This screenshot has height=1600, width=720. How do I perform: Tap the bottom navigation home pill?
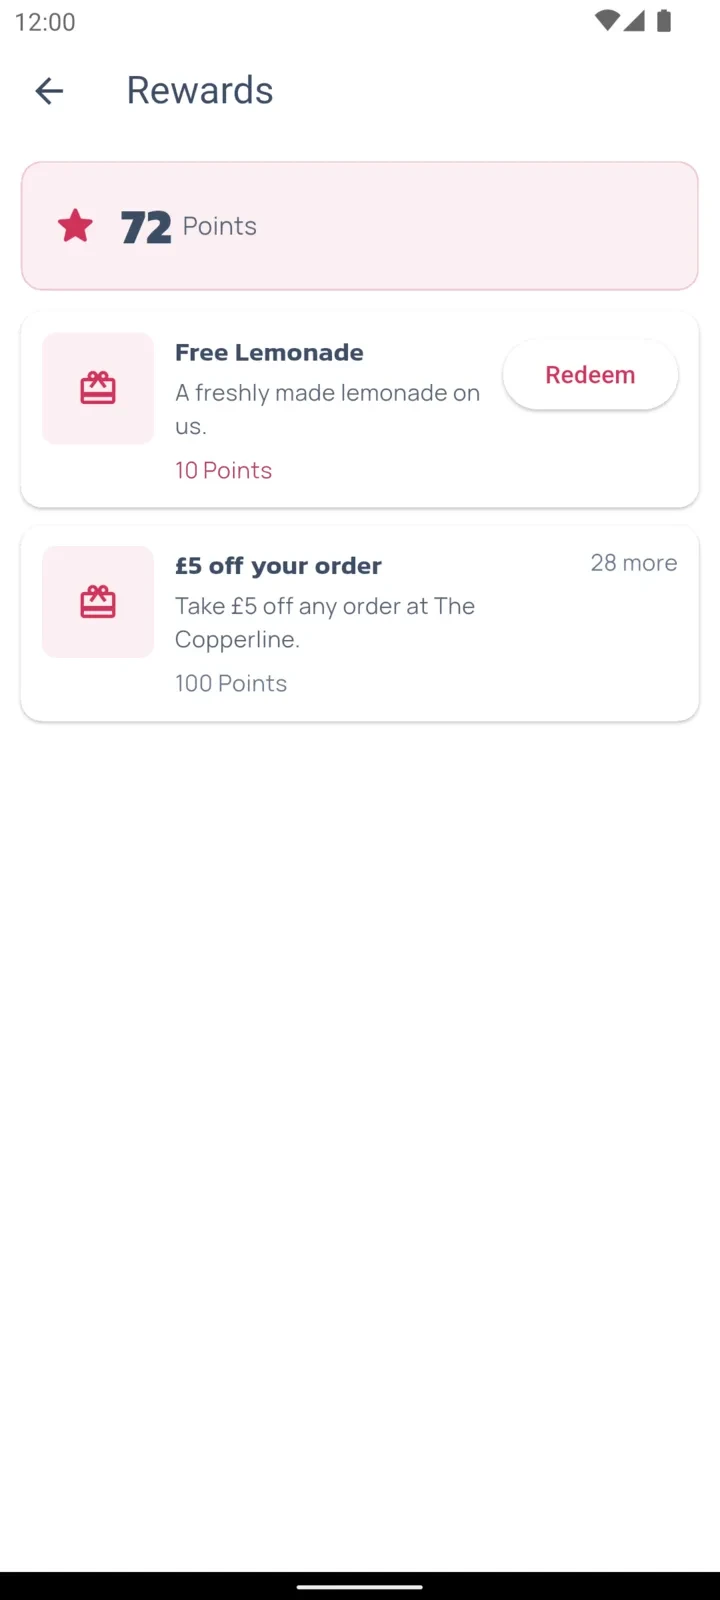tap(360, 1586)
